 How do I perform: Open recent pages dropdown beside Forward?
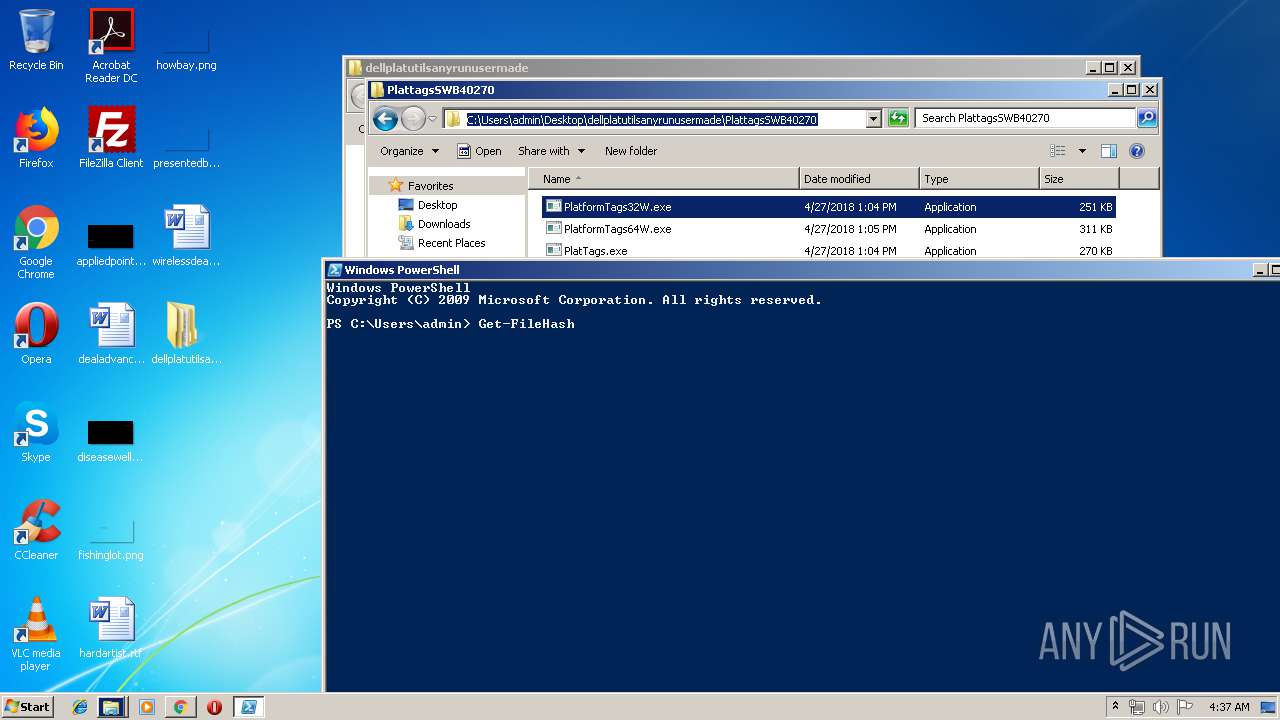(x=432, y=119)
